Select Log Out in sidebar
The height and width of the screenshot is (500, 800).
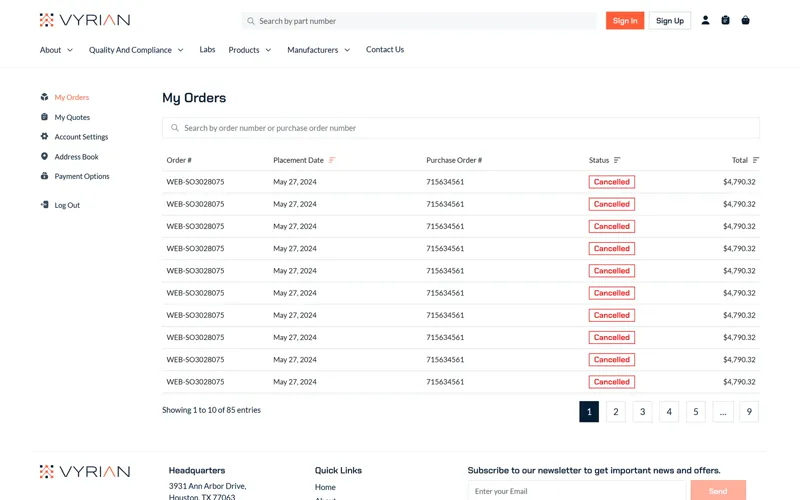coord(67,205)
